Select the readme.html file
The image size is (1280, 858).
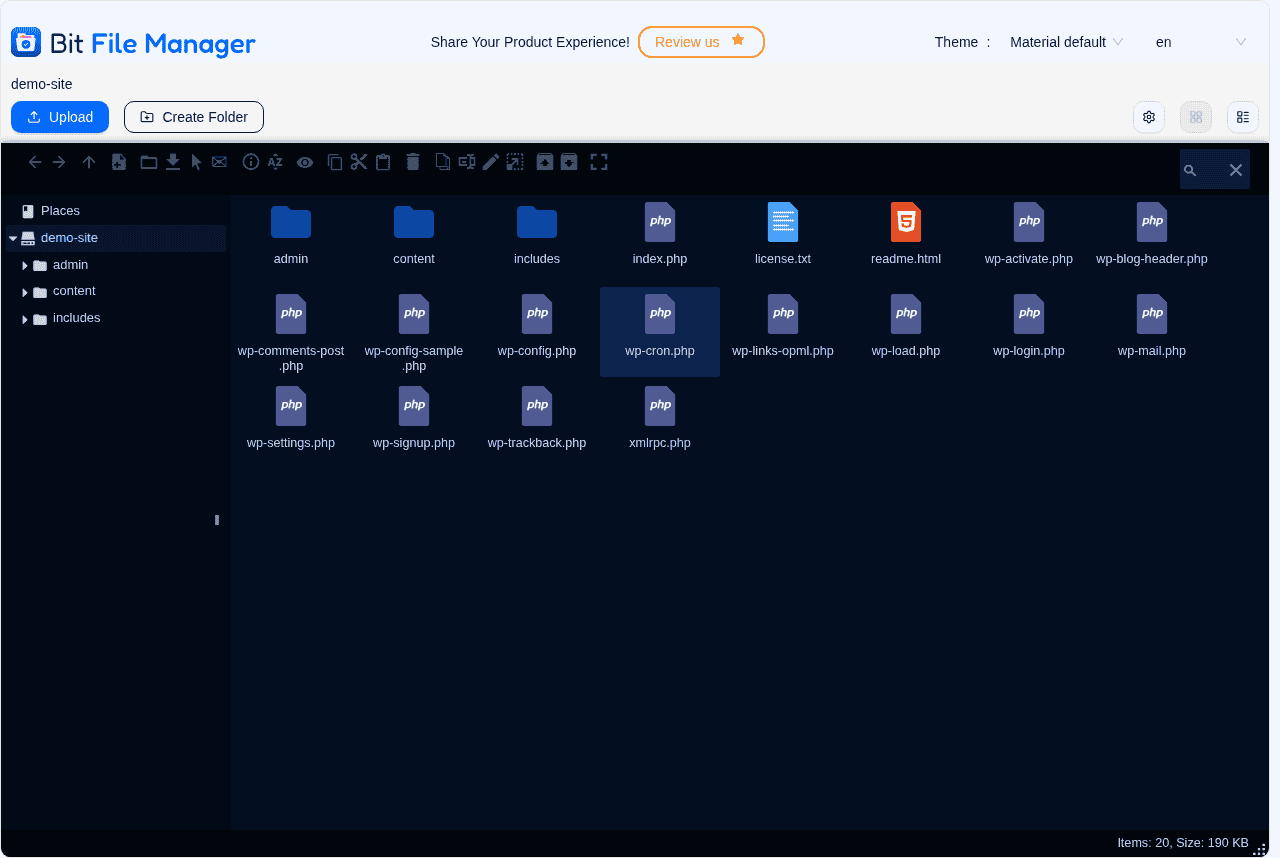coord(906,235)
